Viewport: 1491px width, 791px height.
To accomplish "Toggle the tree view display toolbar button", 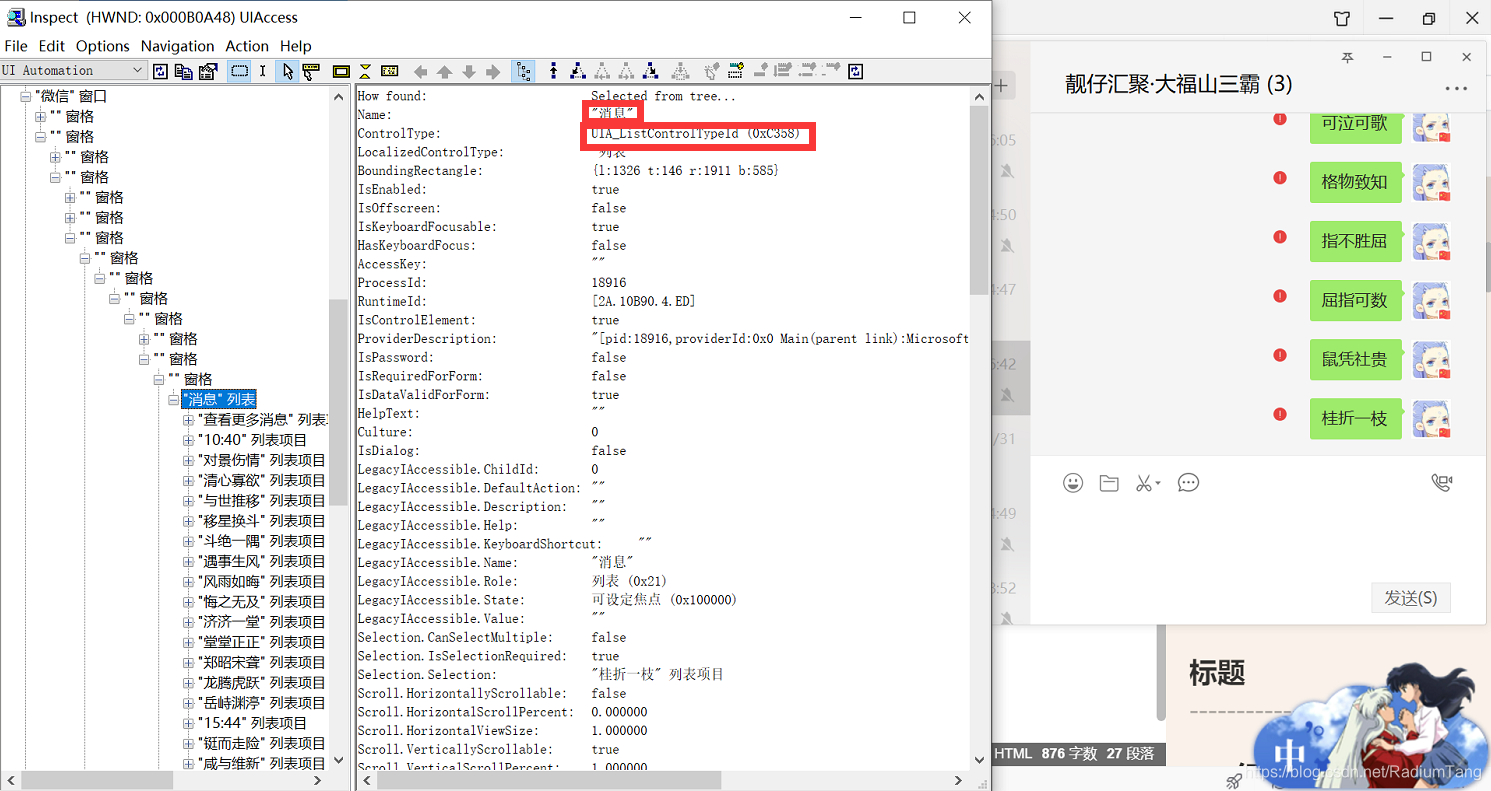I will tap(523, 71).
